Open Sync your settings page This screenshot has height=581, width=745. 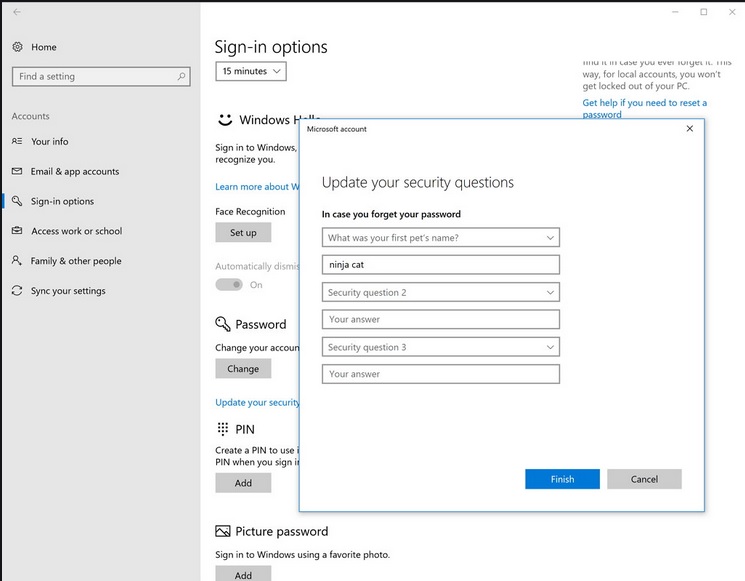pyautogui.click(x=68, y=291)
